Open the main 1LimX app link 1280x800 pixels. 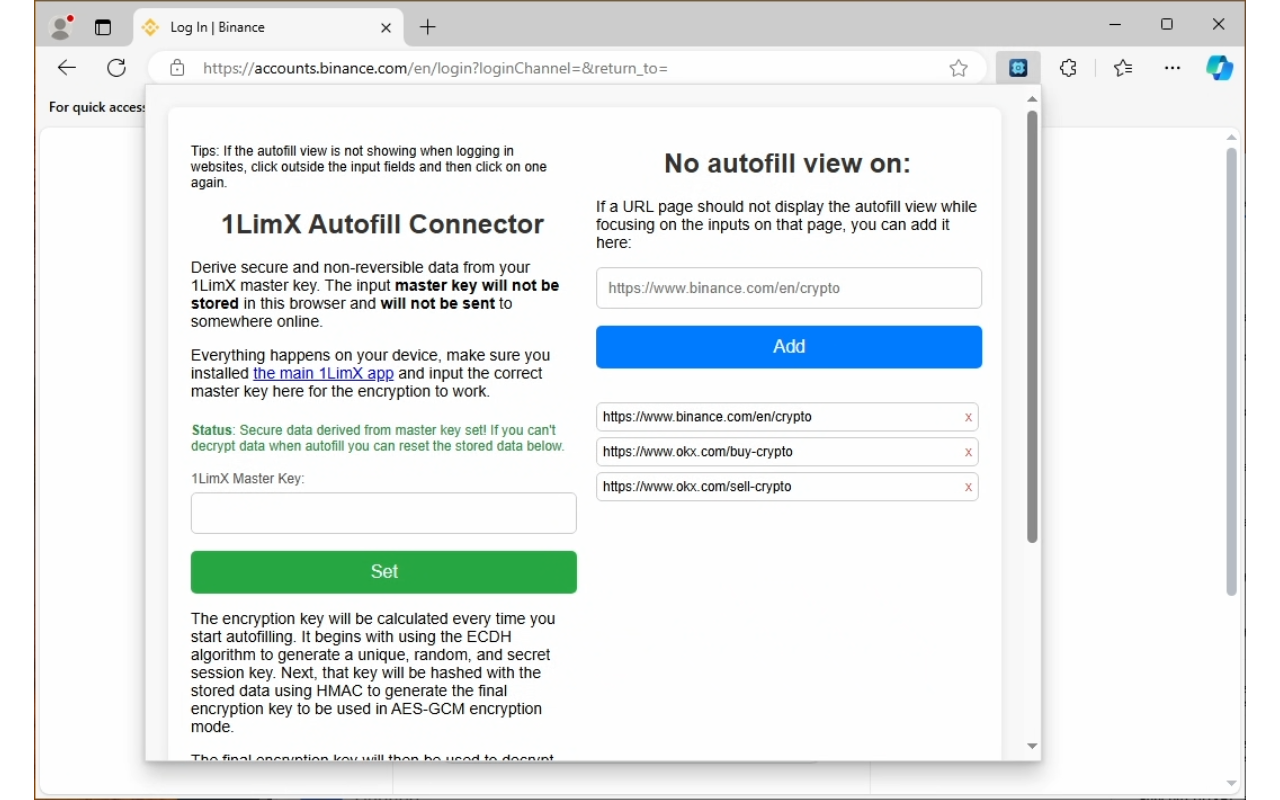323,373
